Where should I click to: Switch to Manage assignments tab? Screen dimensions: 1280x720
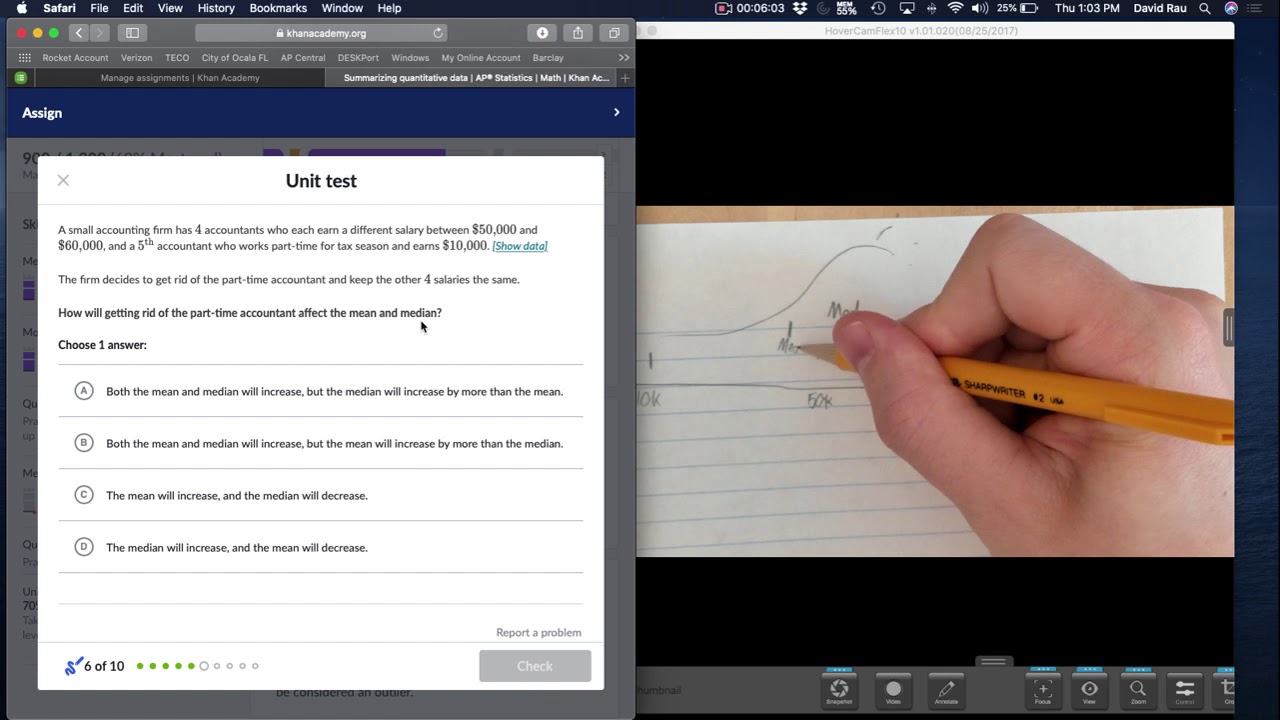click(180, 78)
